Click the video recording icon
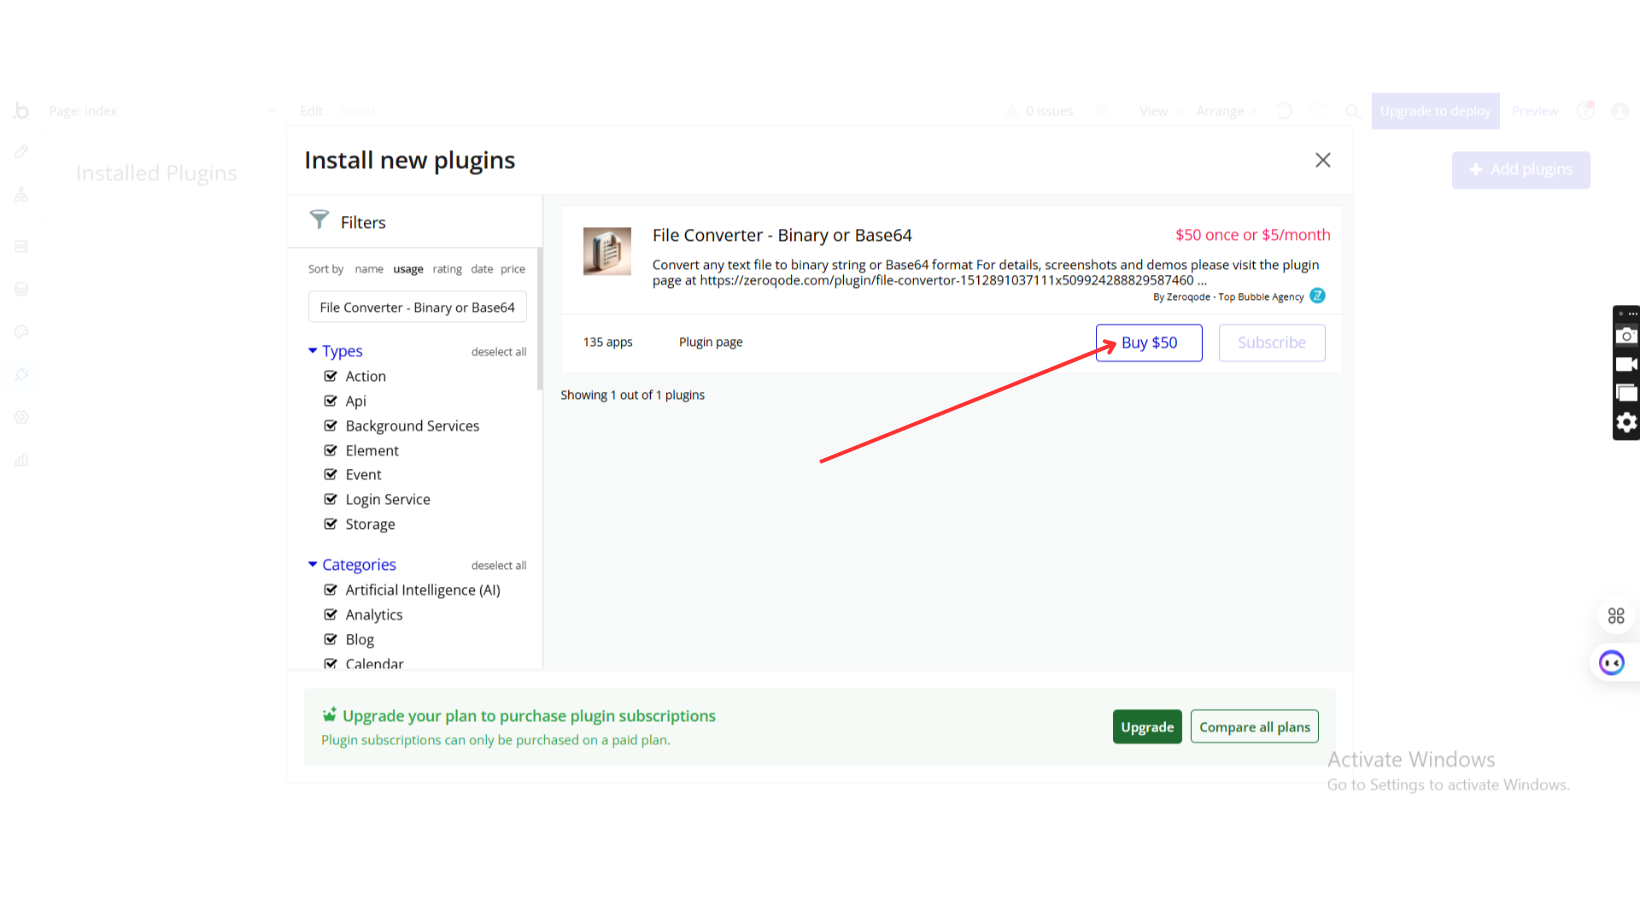Image resolution: width=1640 pixels, height=924 pixels. pos(1626,364)
